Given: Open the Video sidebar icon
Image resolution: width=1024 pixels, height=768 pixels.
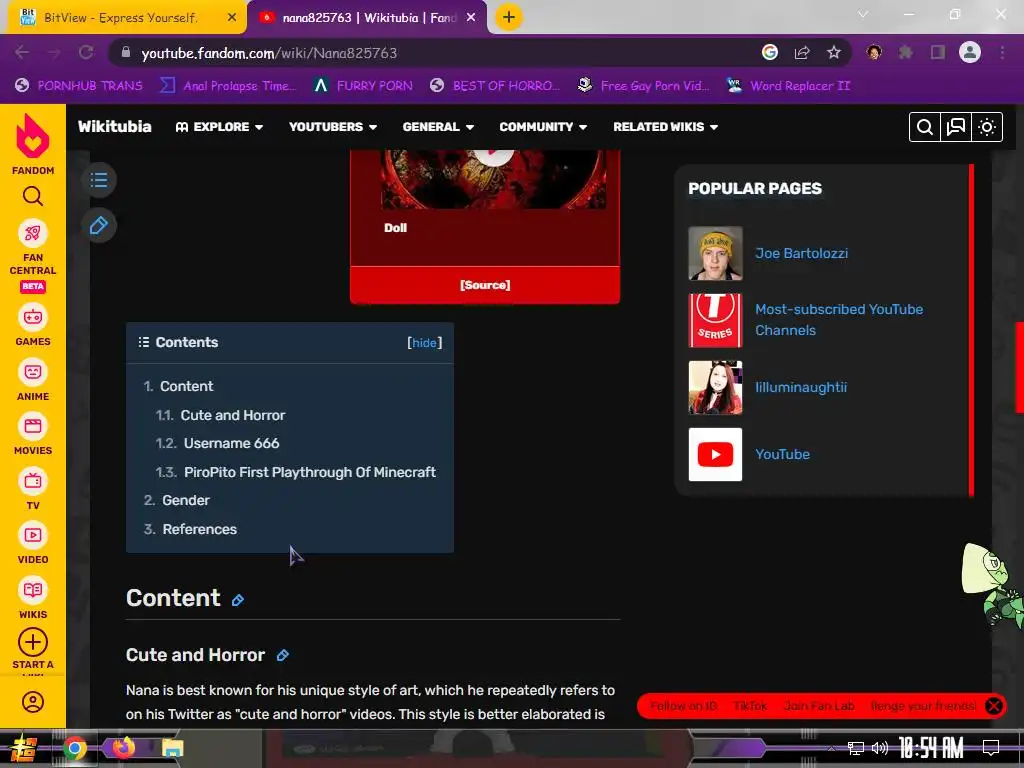Looking at the screenshot, I should [x=33, y=536].
